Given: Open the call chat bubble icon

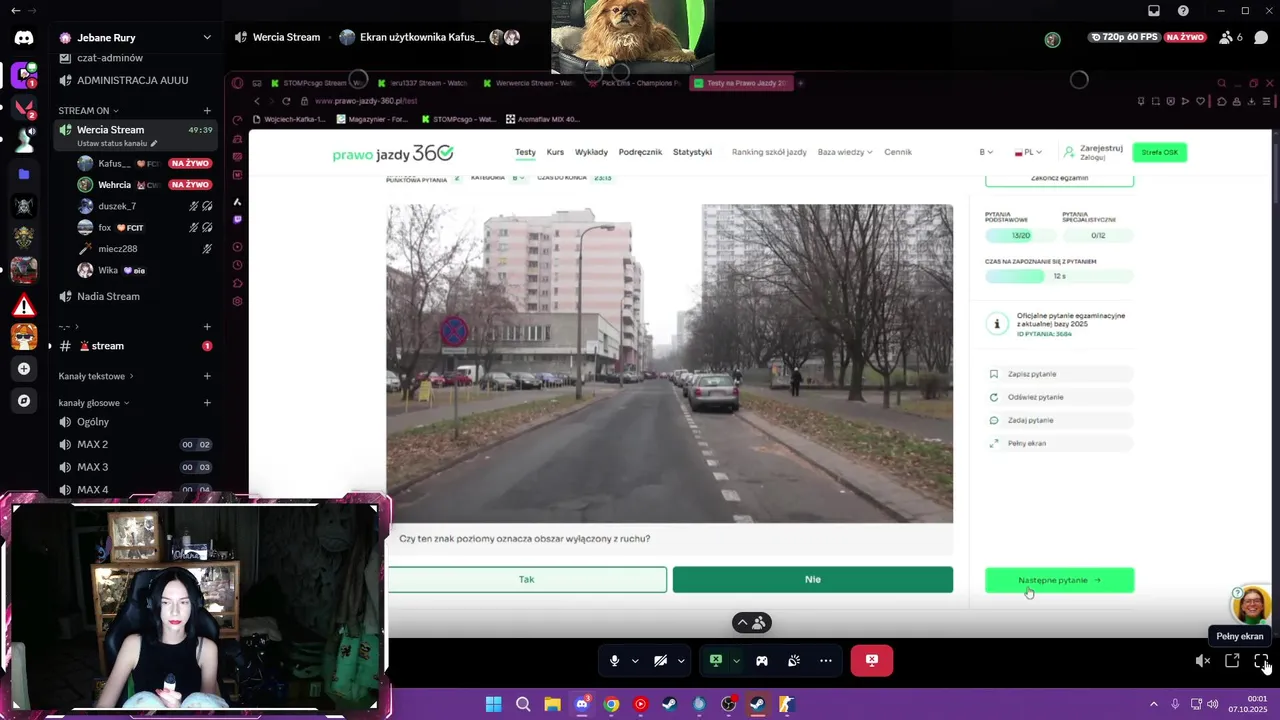Looking at the screenshot, I should click(1261, 37).
